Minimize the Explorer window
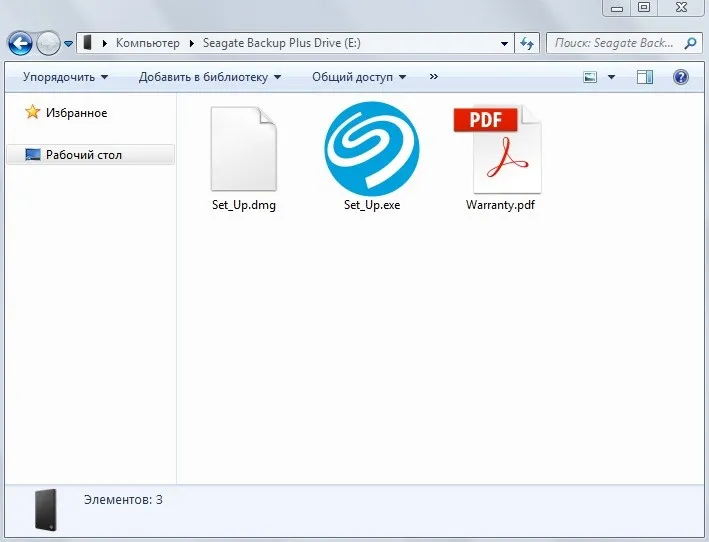The width and height of the screenshot is (709, 542). [617, 8]
